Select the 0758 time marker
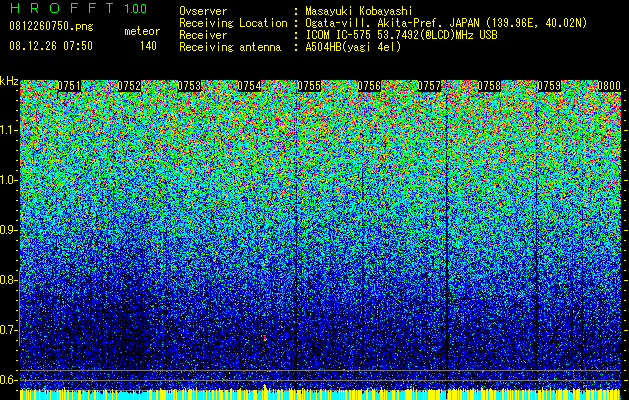The height and width of the screenshot is (400, 629). point(489,86)
